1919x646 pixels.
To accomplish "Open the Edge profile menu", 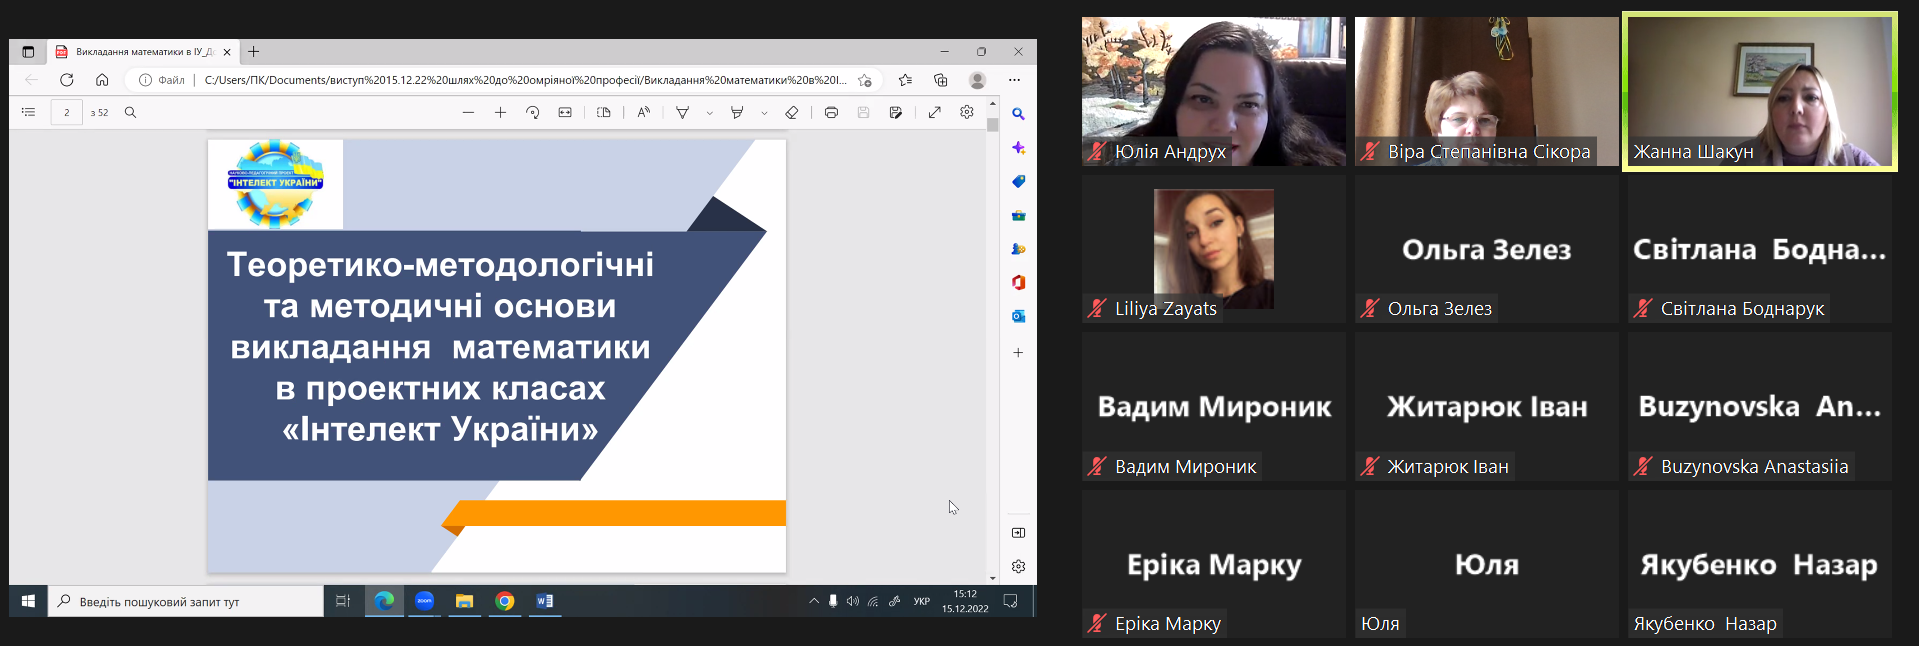I will pyautogui.click(x=978, y=80).
